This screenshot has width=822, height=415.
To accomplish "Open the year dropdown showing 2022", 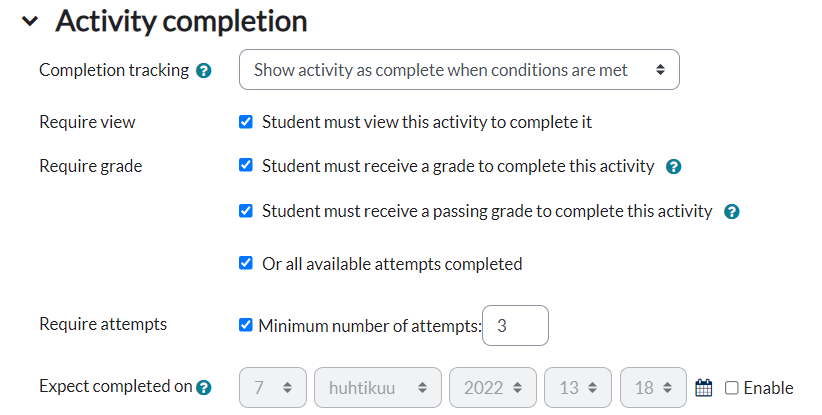I will 492,387.
